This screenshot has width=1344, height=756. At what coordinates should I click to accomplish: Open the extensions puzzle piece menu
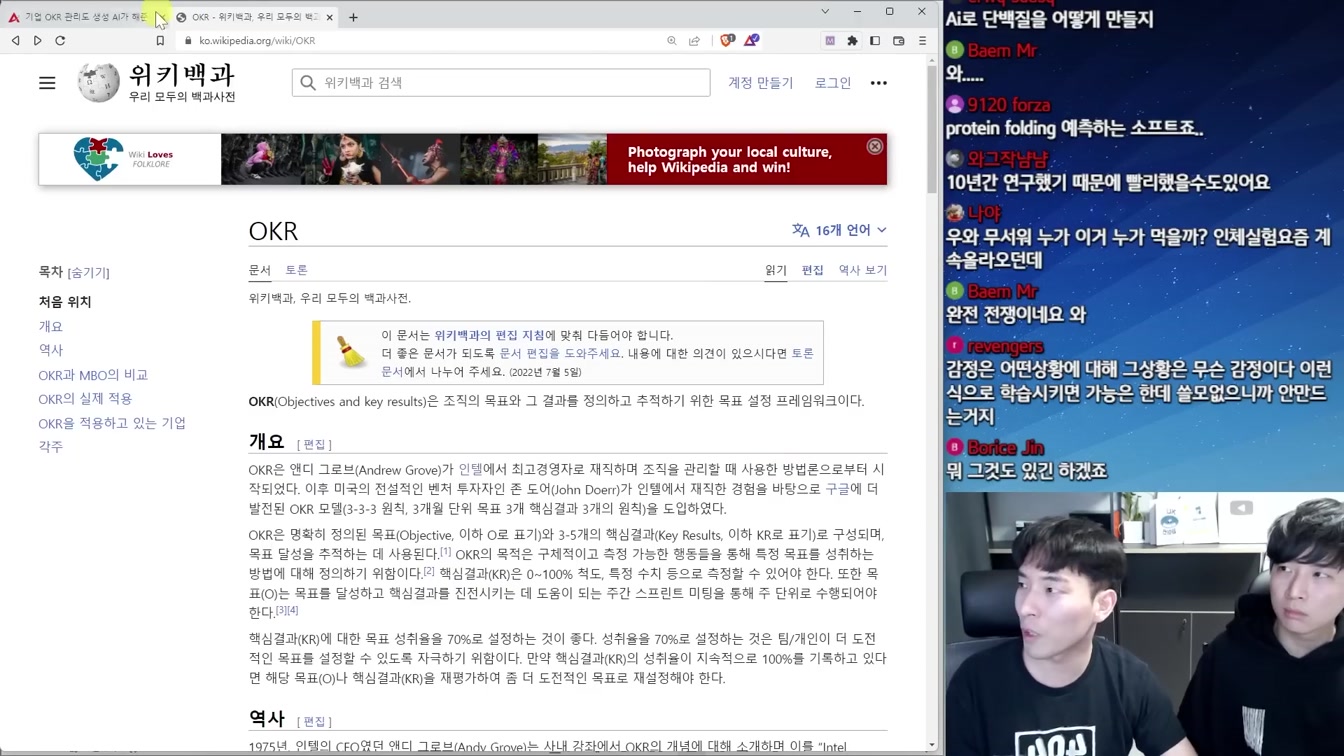[852, 41]
